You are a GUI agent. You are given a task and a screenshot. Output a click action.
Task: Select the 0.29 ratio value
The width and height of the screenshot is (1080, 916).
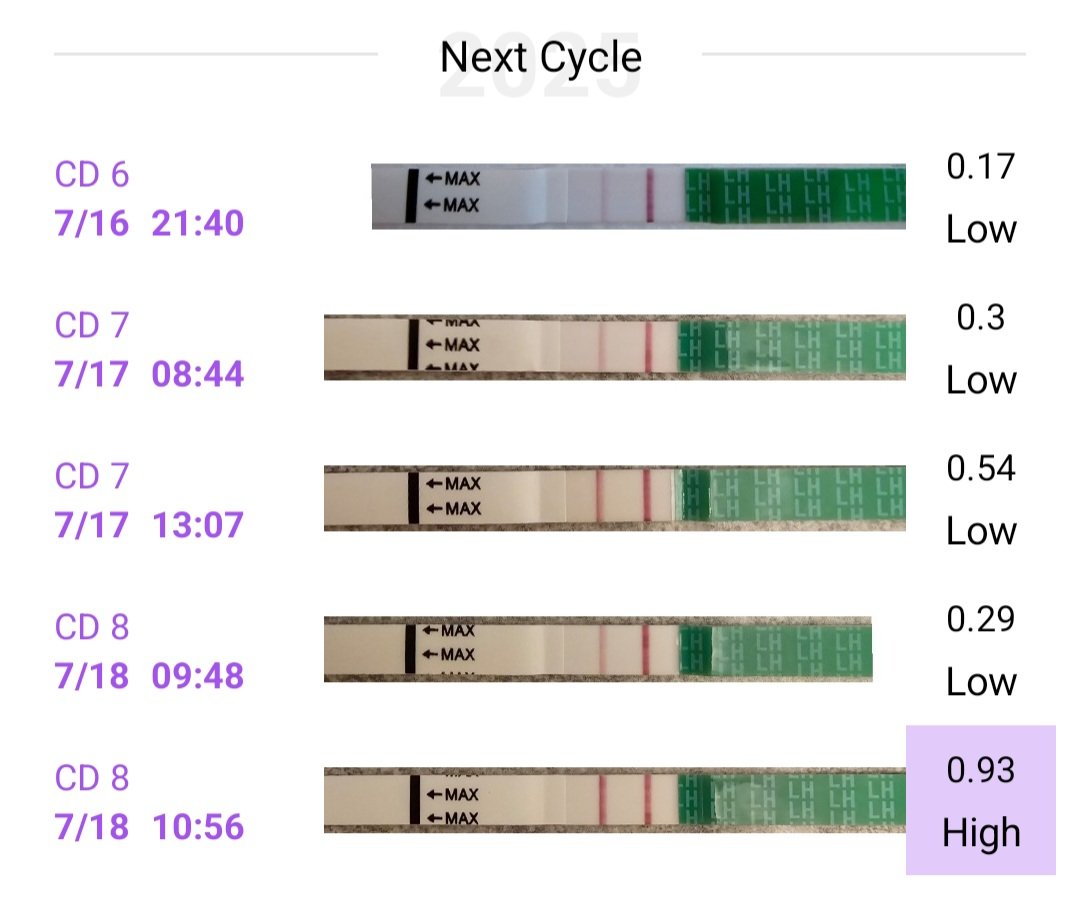click(981, 619)
